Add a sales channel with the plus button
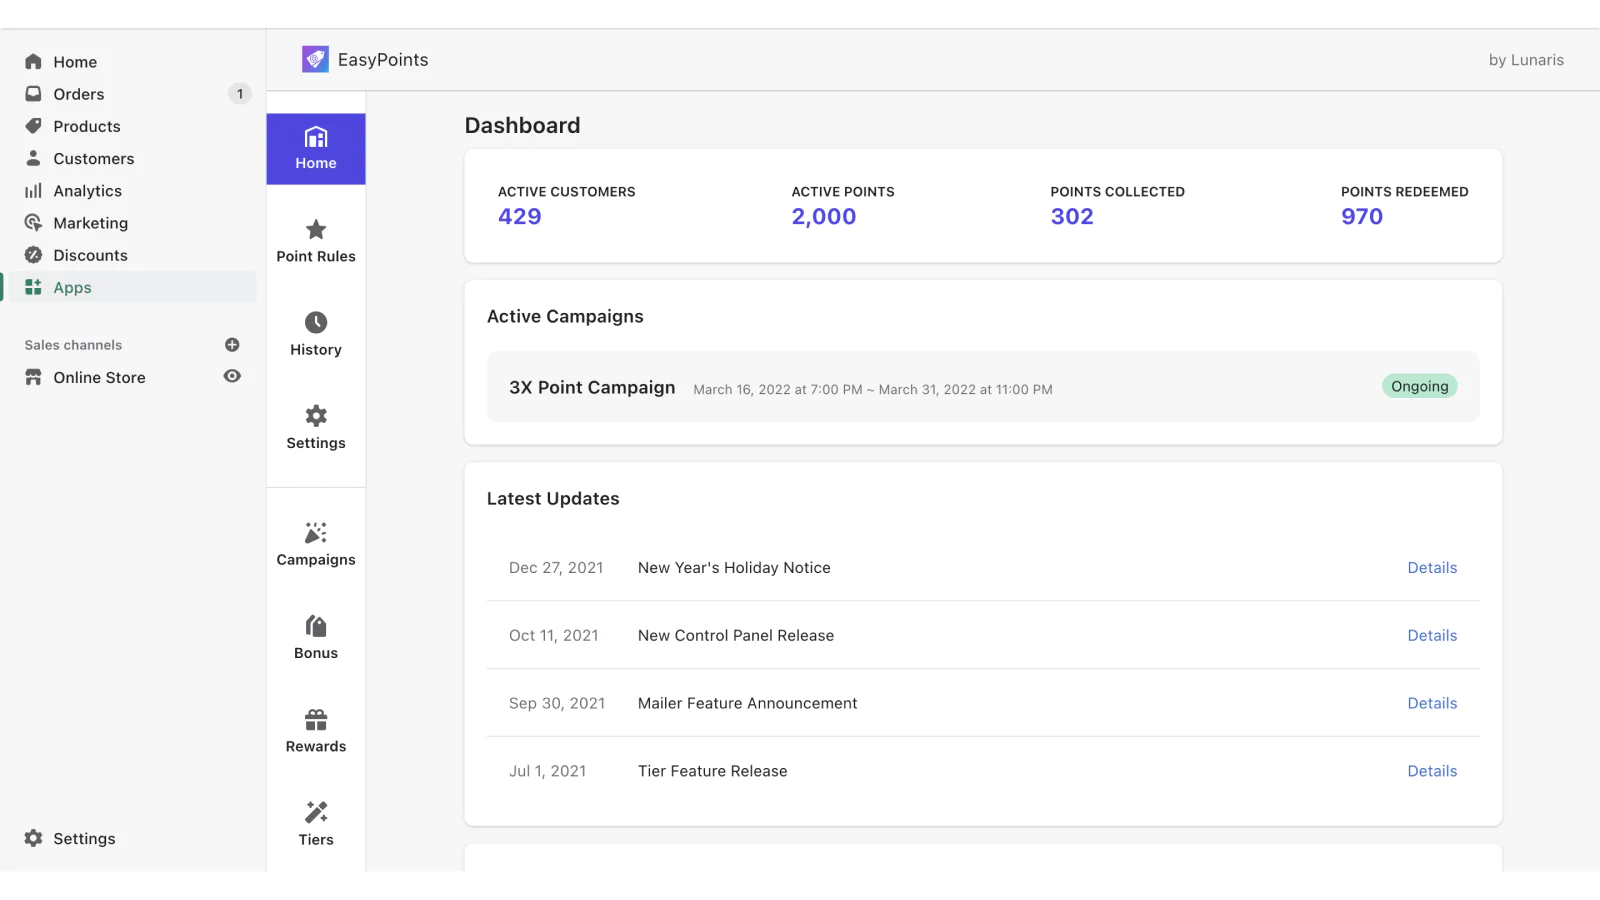The image size is (1600, 900). (x=232, y=344)
